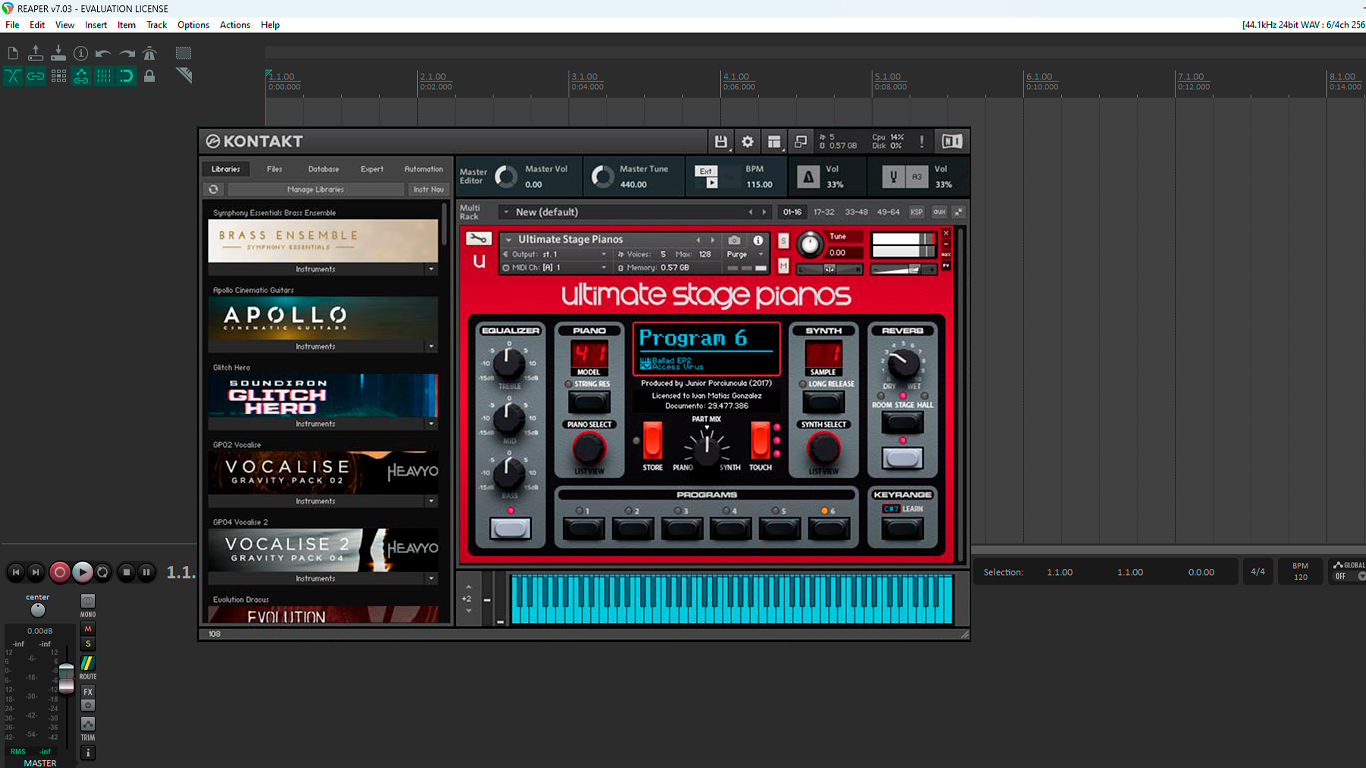This screenshot has width=1366, height=768.
Task: Mute master track with M button
Action: coord(88,629)
